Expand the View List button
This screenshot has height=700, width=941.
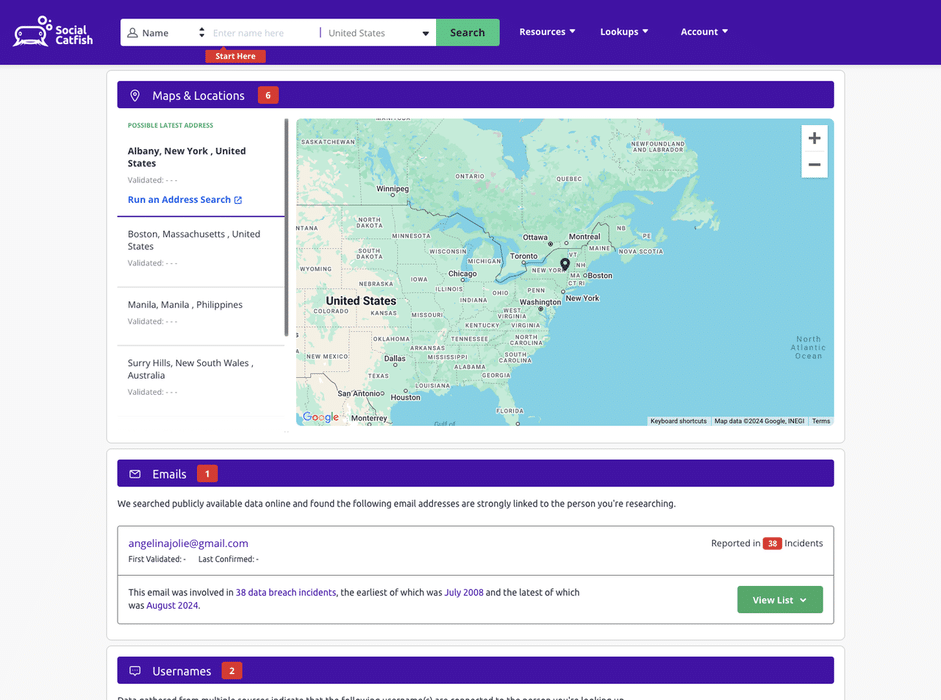(779, 600)
